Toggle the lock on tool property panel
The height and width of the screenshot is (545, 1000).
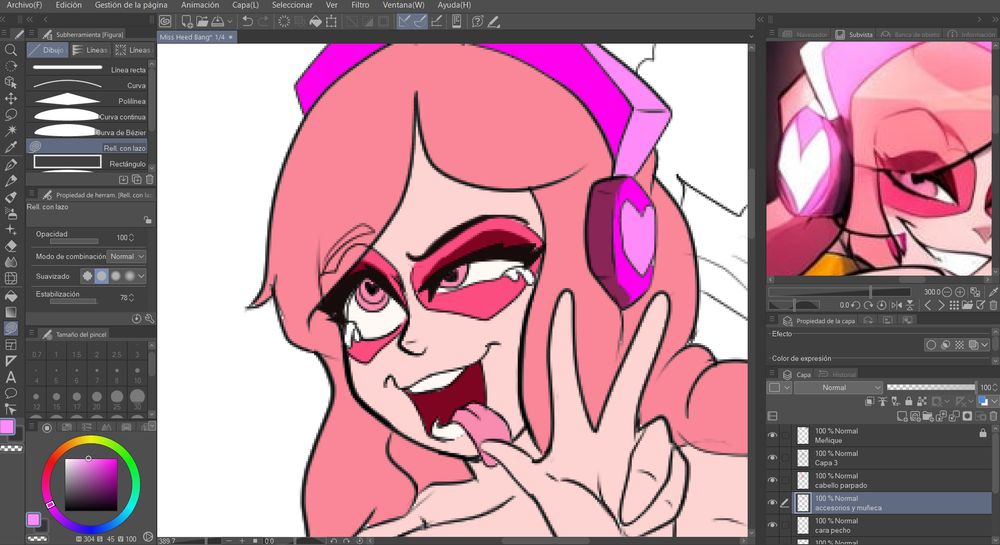[147, 220]
